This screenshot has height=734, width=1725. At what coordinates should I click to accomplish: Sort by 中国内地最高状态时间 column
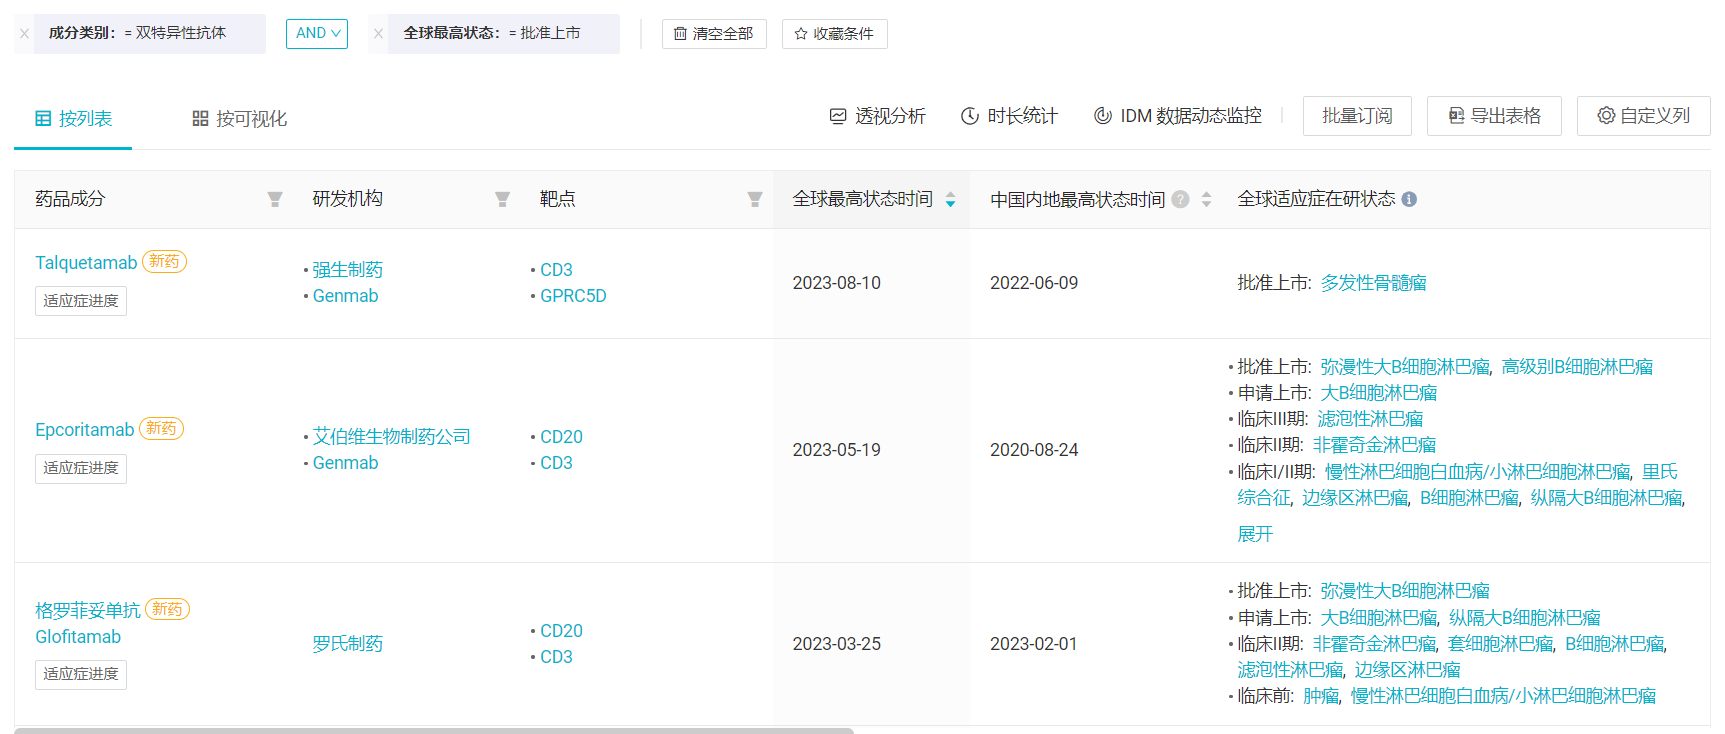click(x=1206, y=199)
